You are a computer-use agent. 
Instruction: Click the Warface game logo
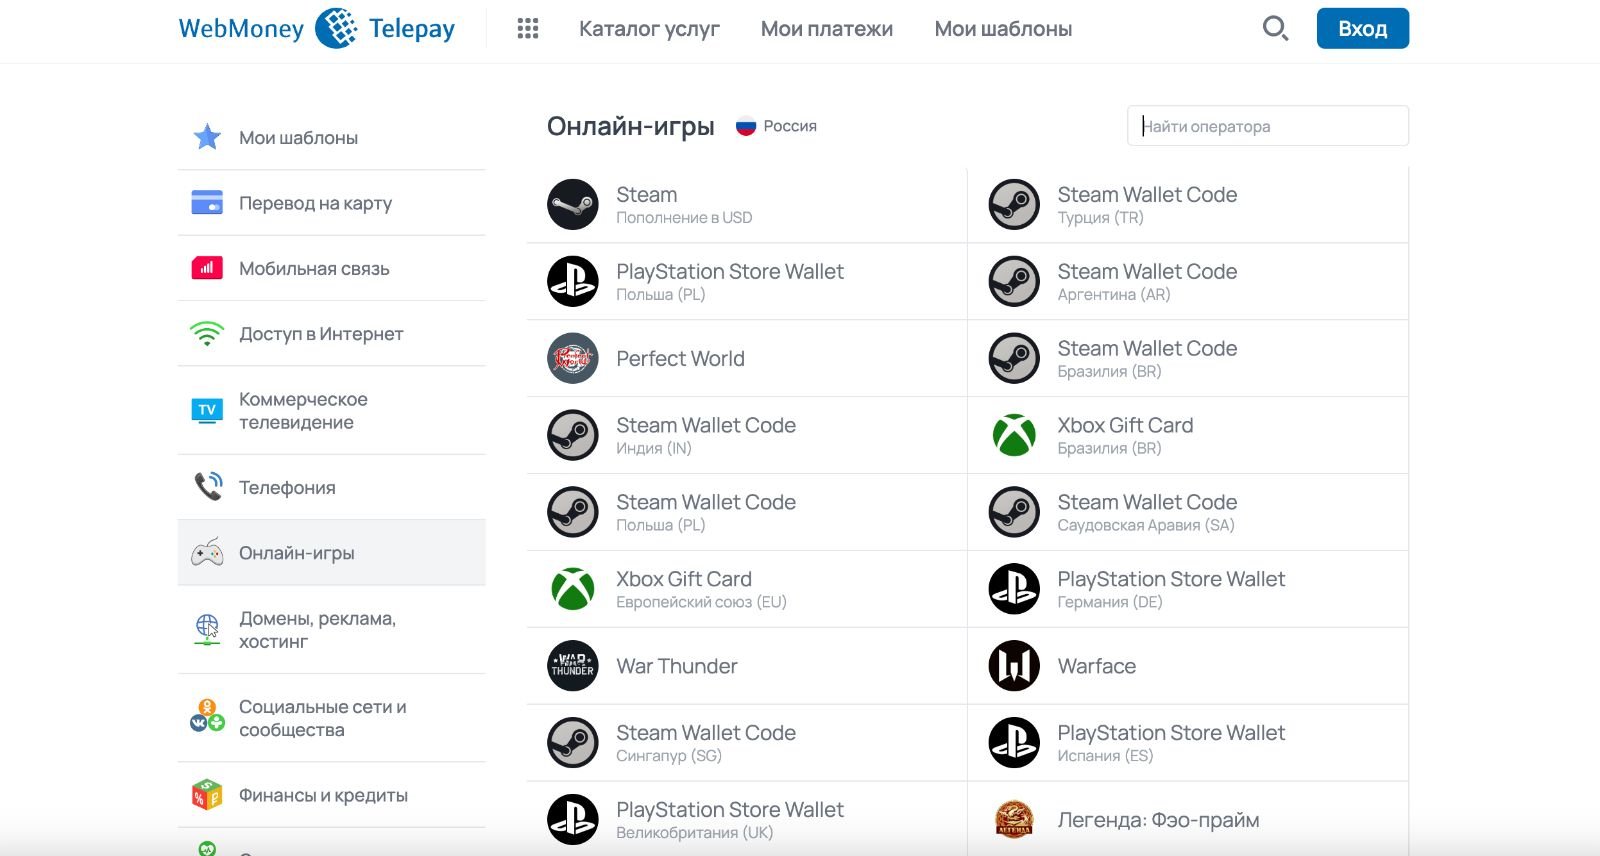coord(1014,666)
